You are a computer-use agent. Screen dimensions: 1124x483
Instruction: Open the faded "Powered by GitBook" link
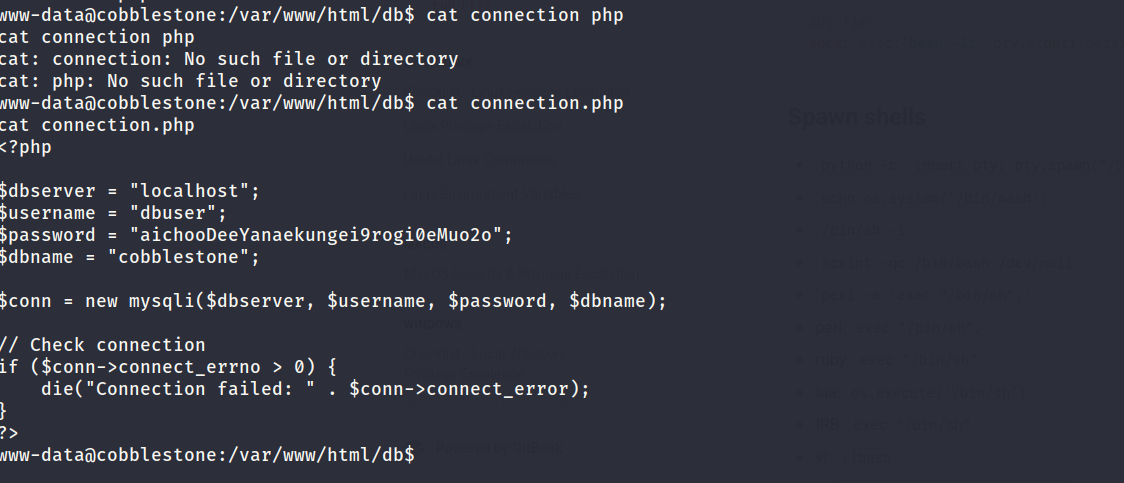(498, 449)
